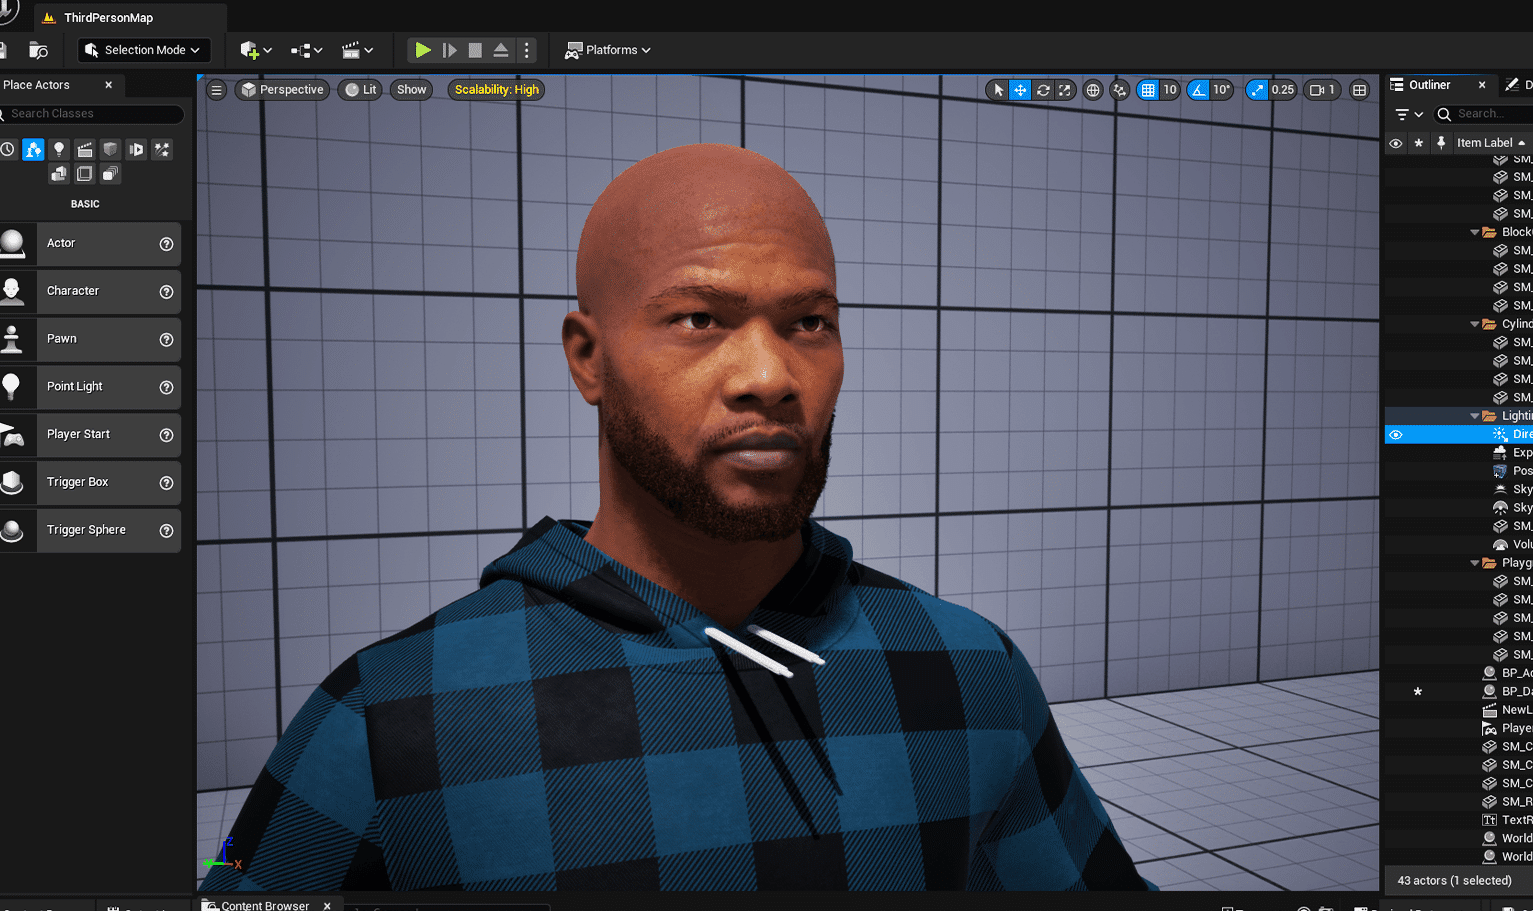1533x911 pixels.
Task: Open the play options three-dot menu
Action: tap(526, 50)
